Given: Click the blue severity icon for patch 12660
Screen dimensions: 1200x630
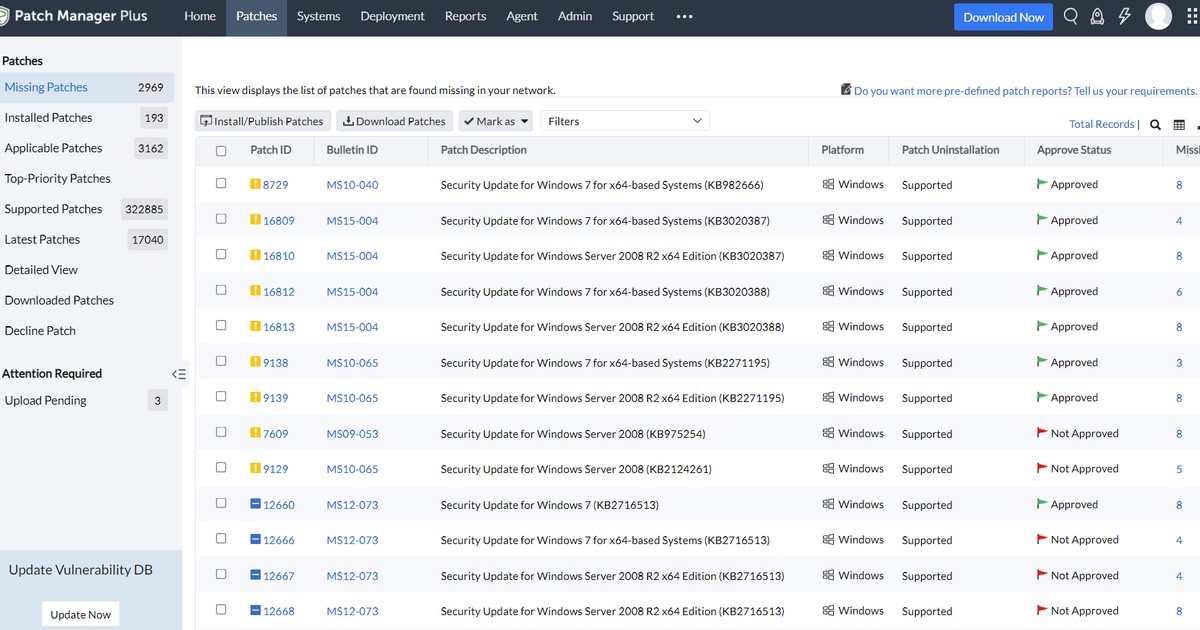Looking at the screenshot, I should (x=255, y=504).
